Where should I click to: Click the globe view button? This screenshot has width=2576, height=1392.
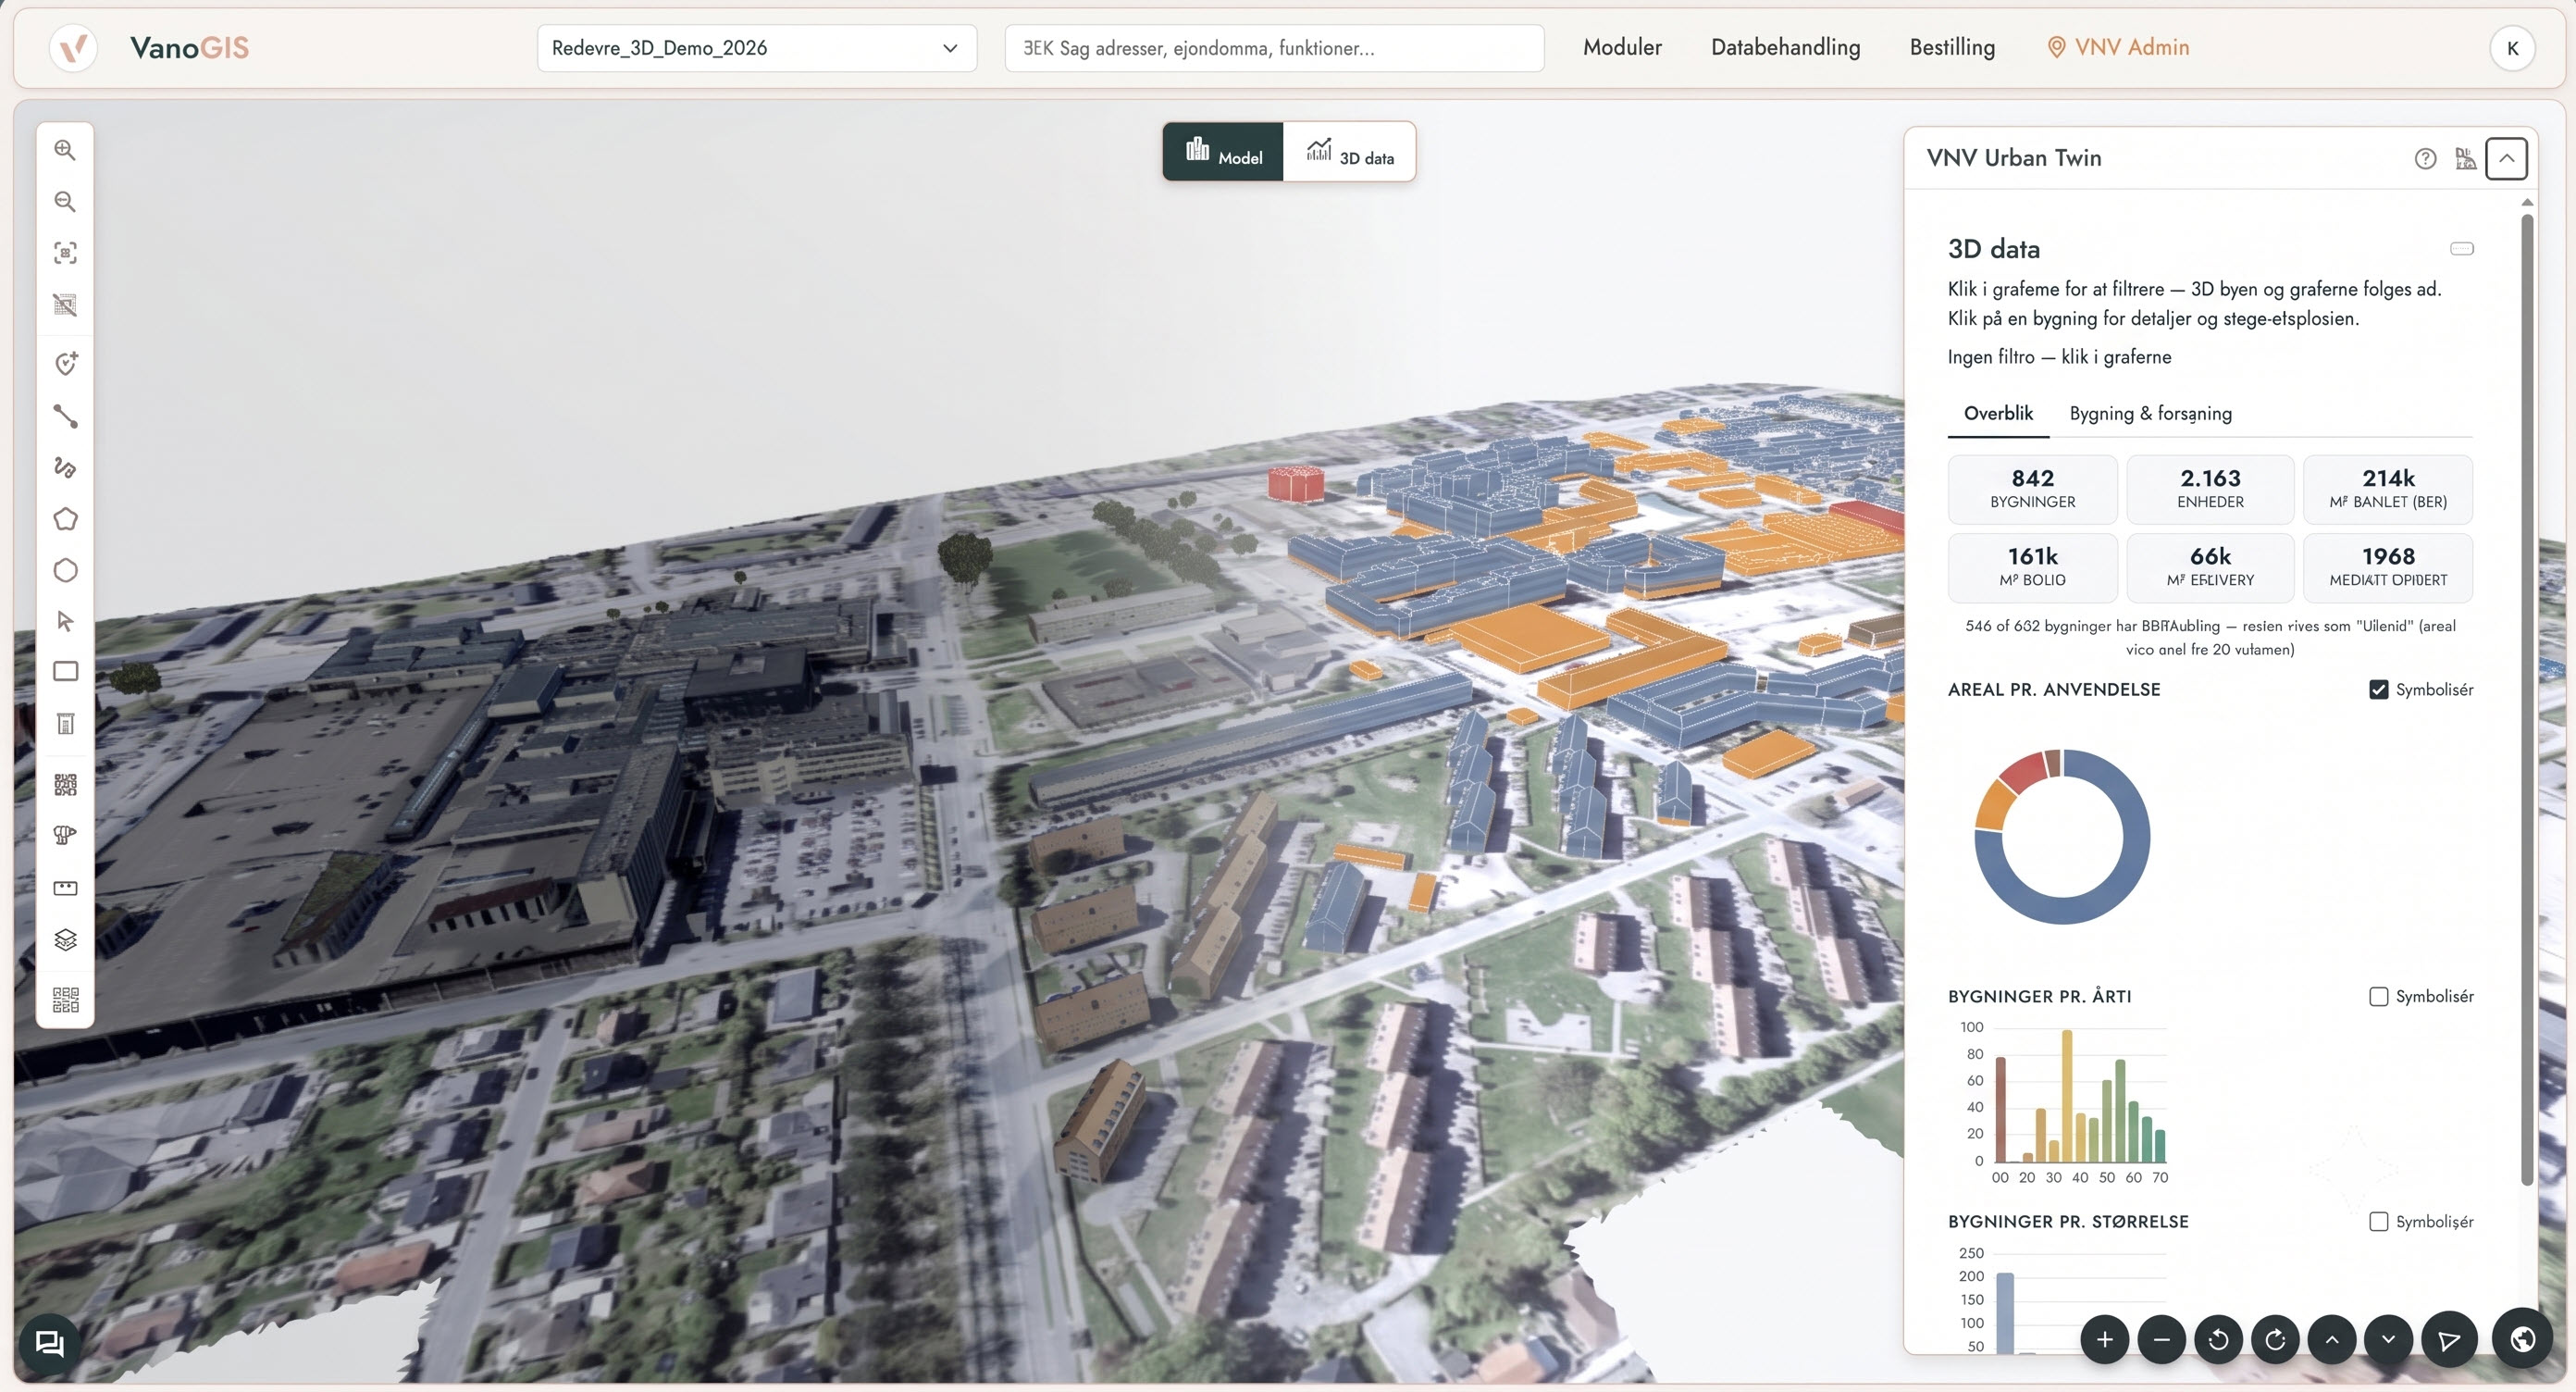(x=2522, y=1339)
